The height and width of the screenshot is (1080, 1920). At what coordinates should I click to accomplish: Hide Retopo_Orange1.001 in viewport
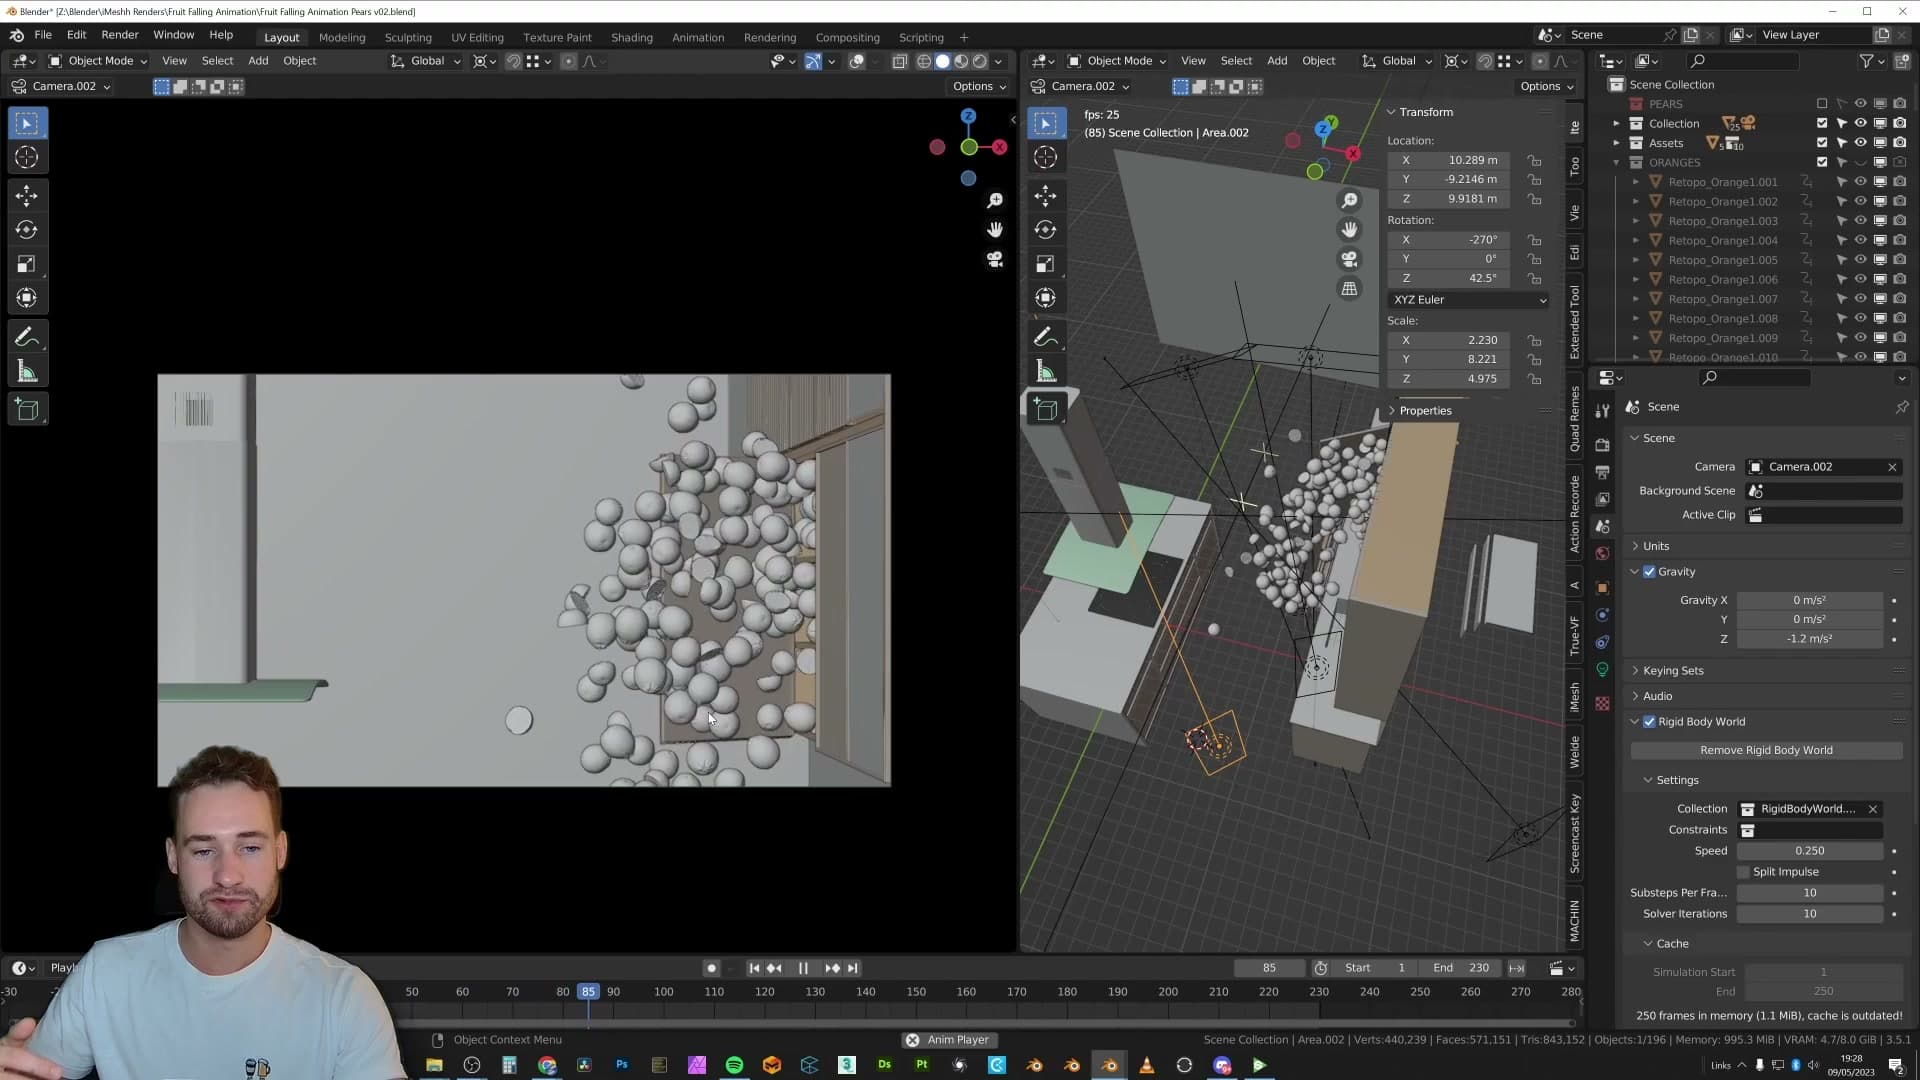point(1860,182)
